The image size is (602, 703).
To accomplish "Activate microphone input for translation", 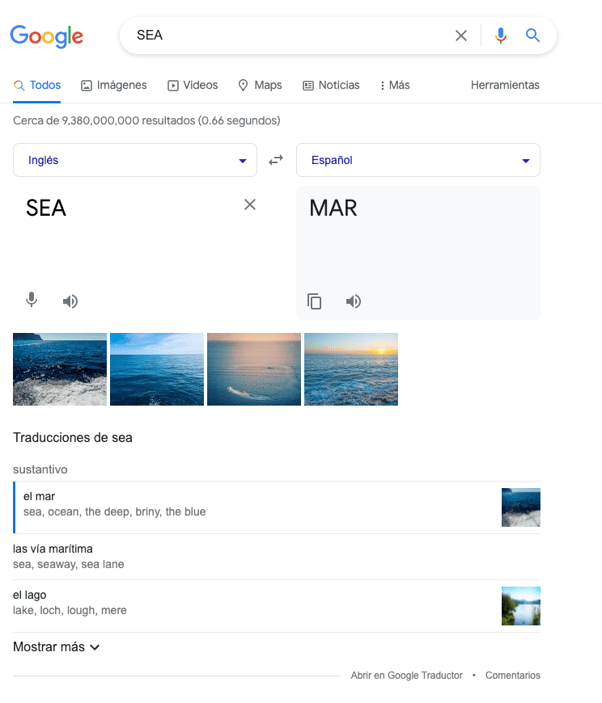I will click(x=32, y=300).
